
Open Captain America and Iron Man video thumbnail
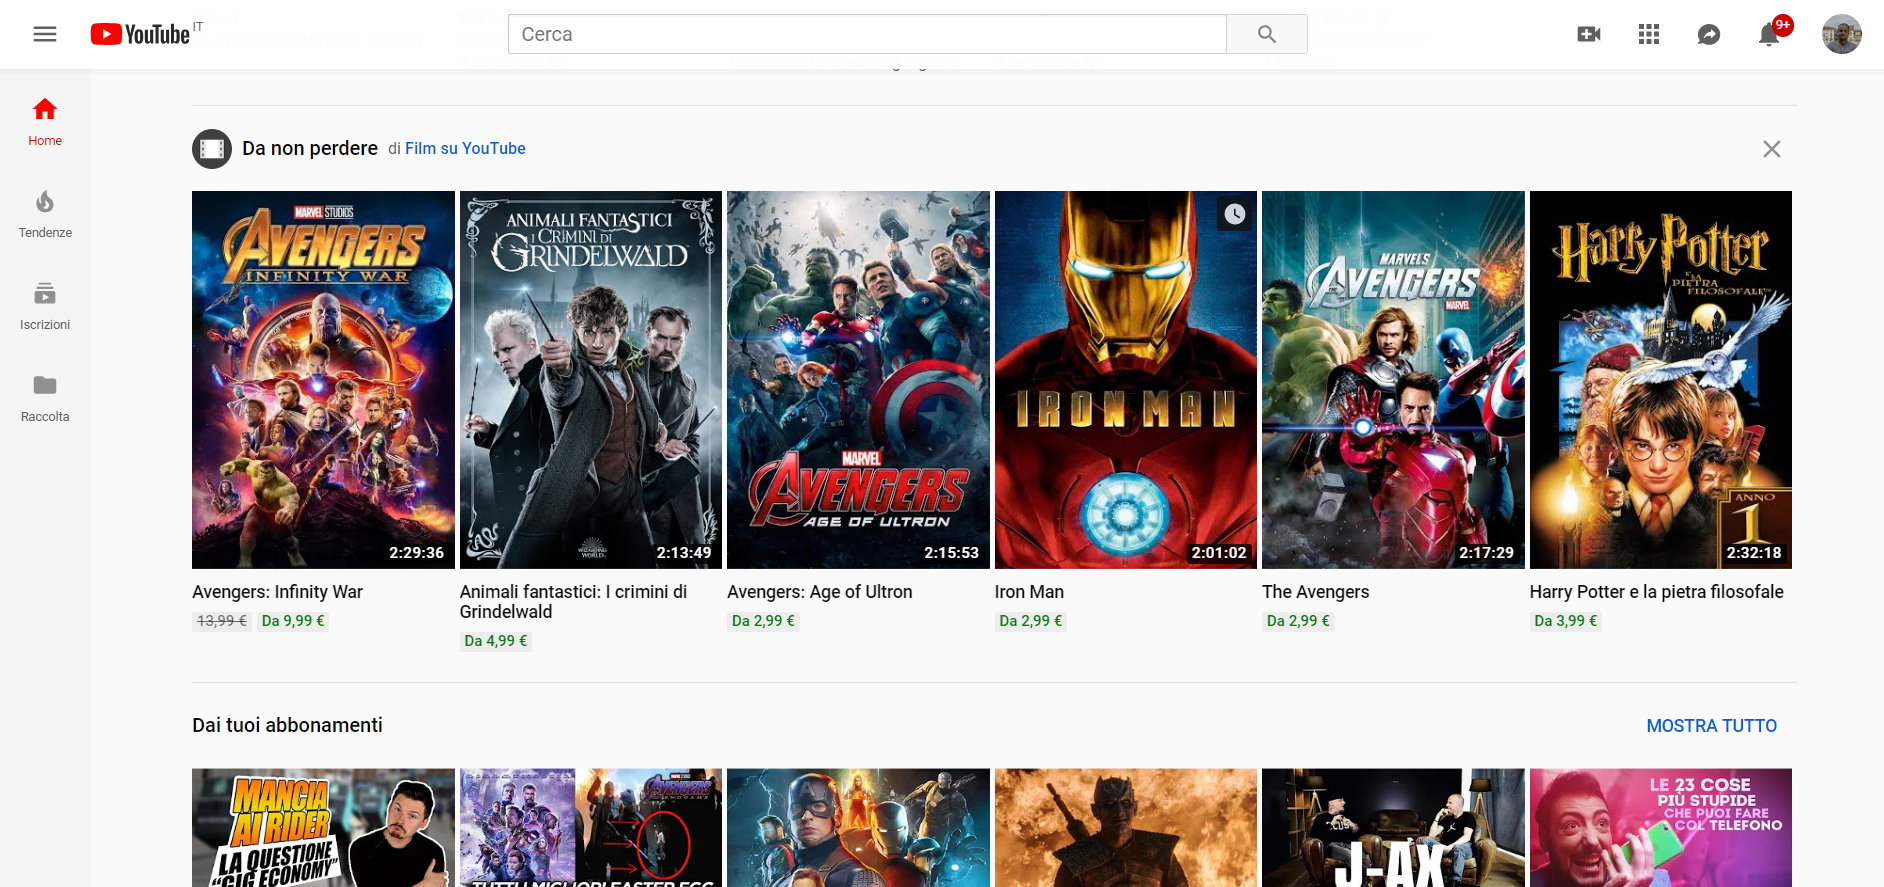coord(858,828)
